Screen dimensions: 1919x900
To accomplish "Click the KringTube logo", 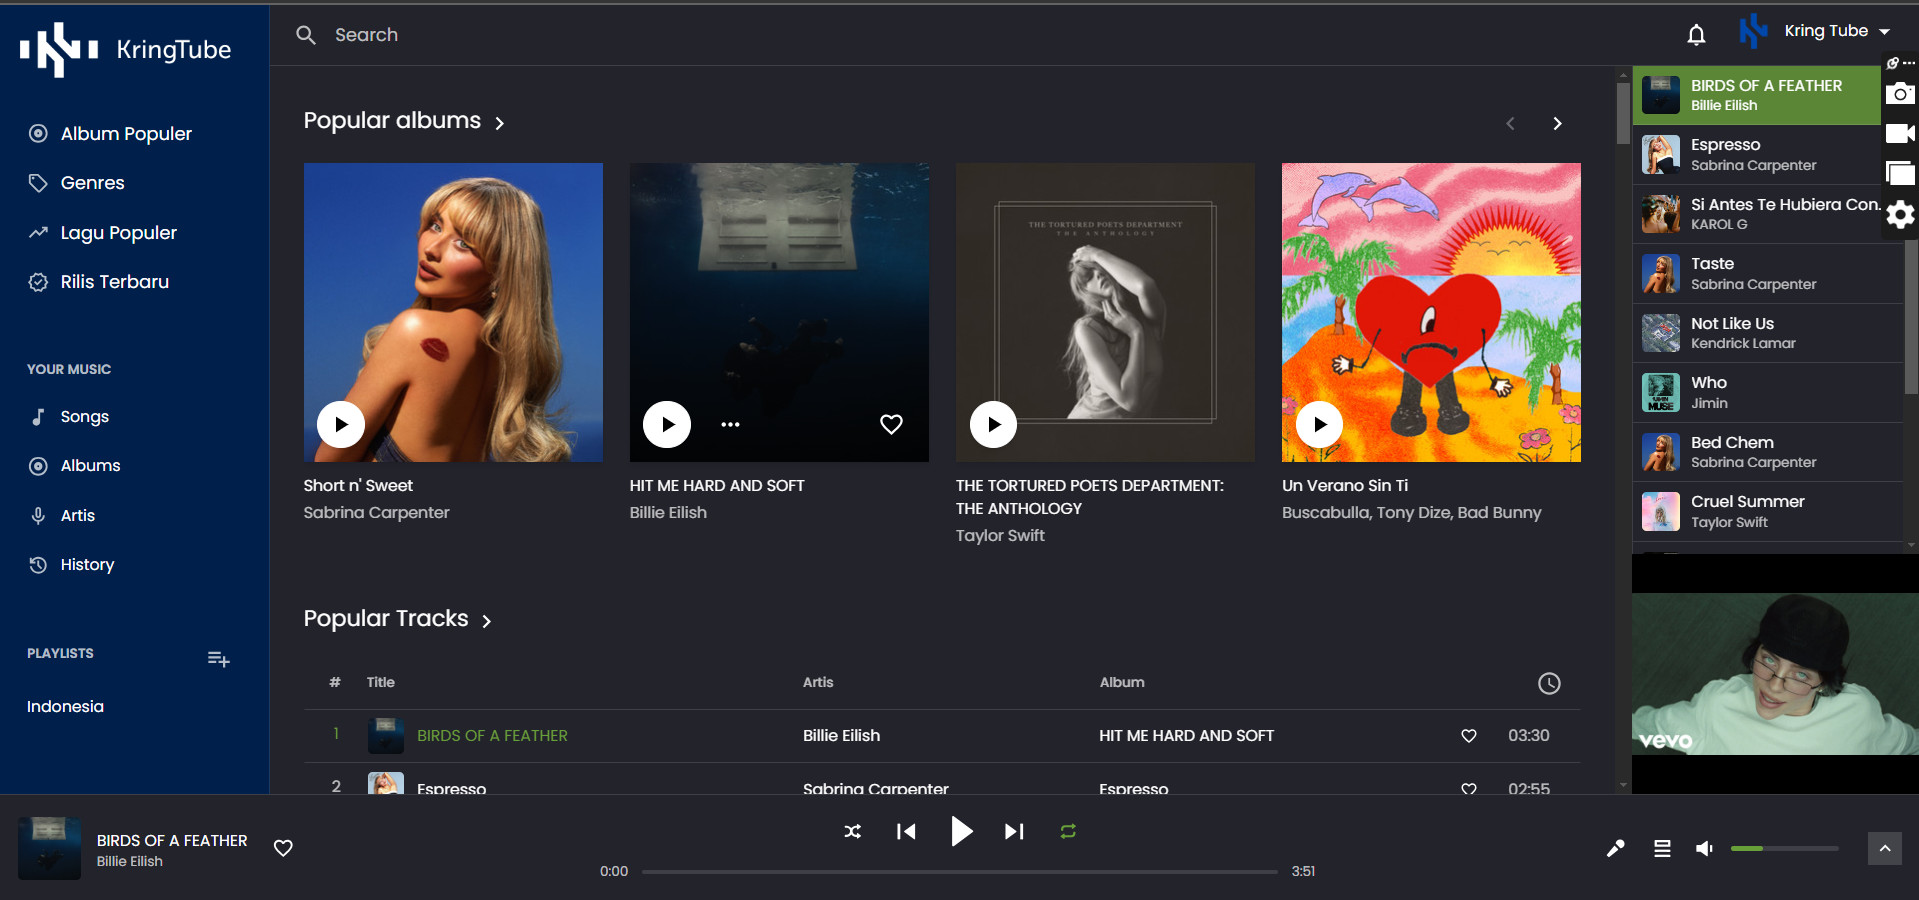I will [x=126, y=49].
